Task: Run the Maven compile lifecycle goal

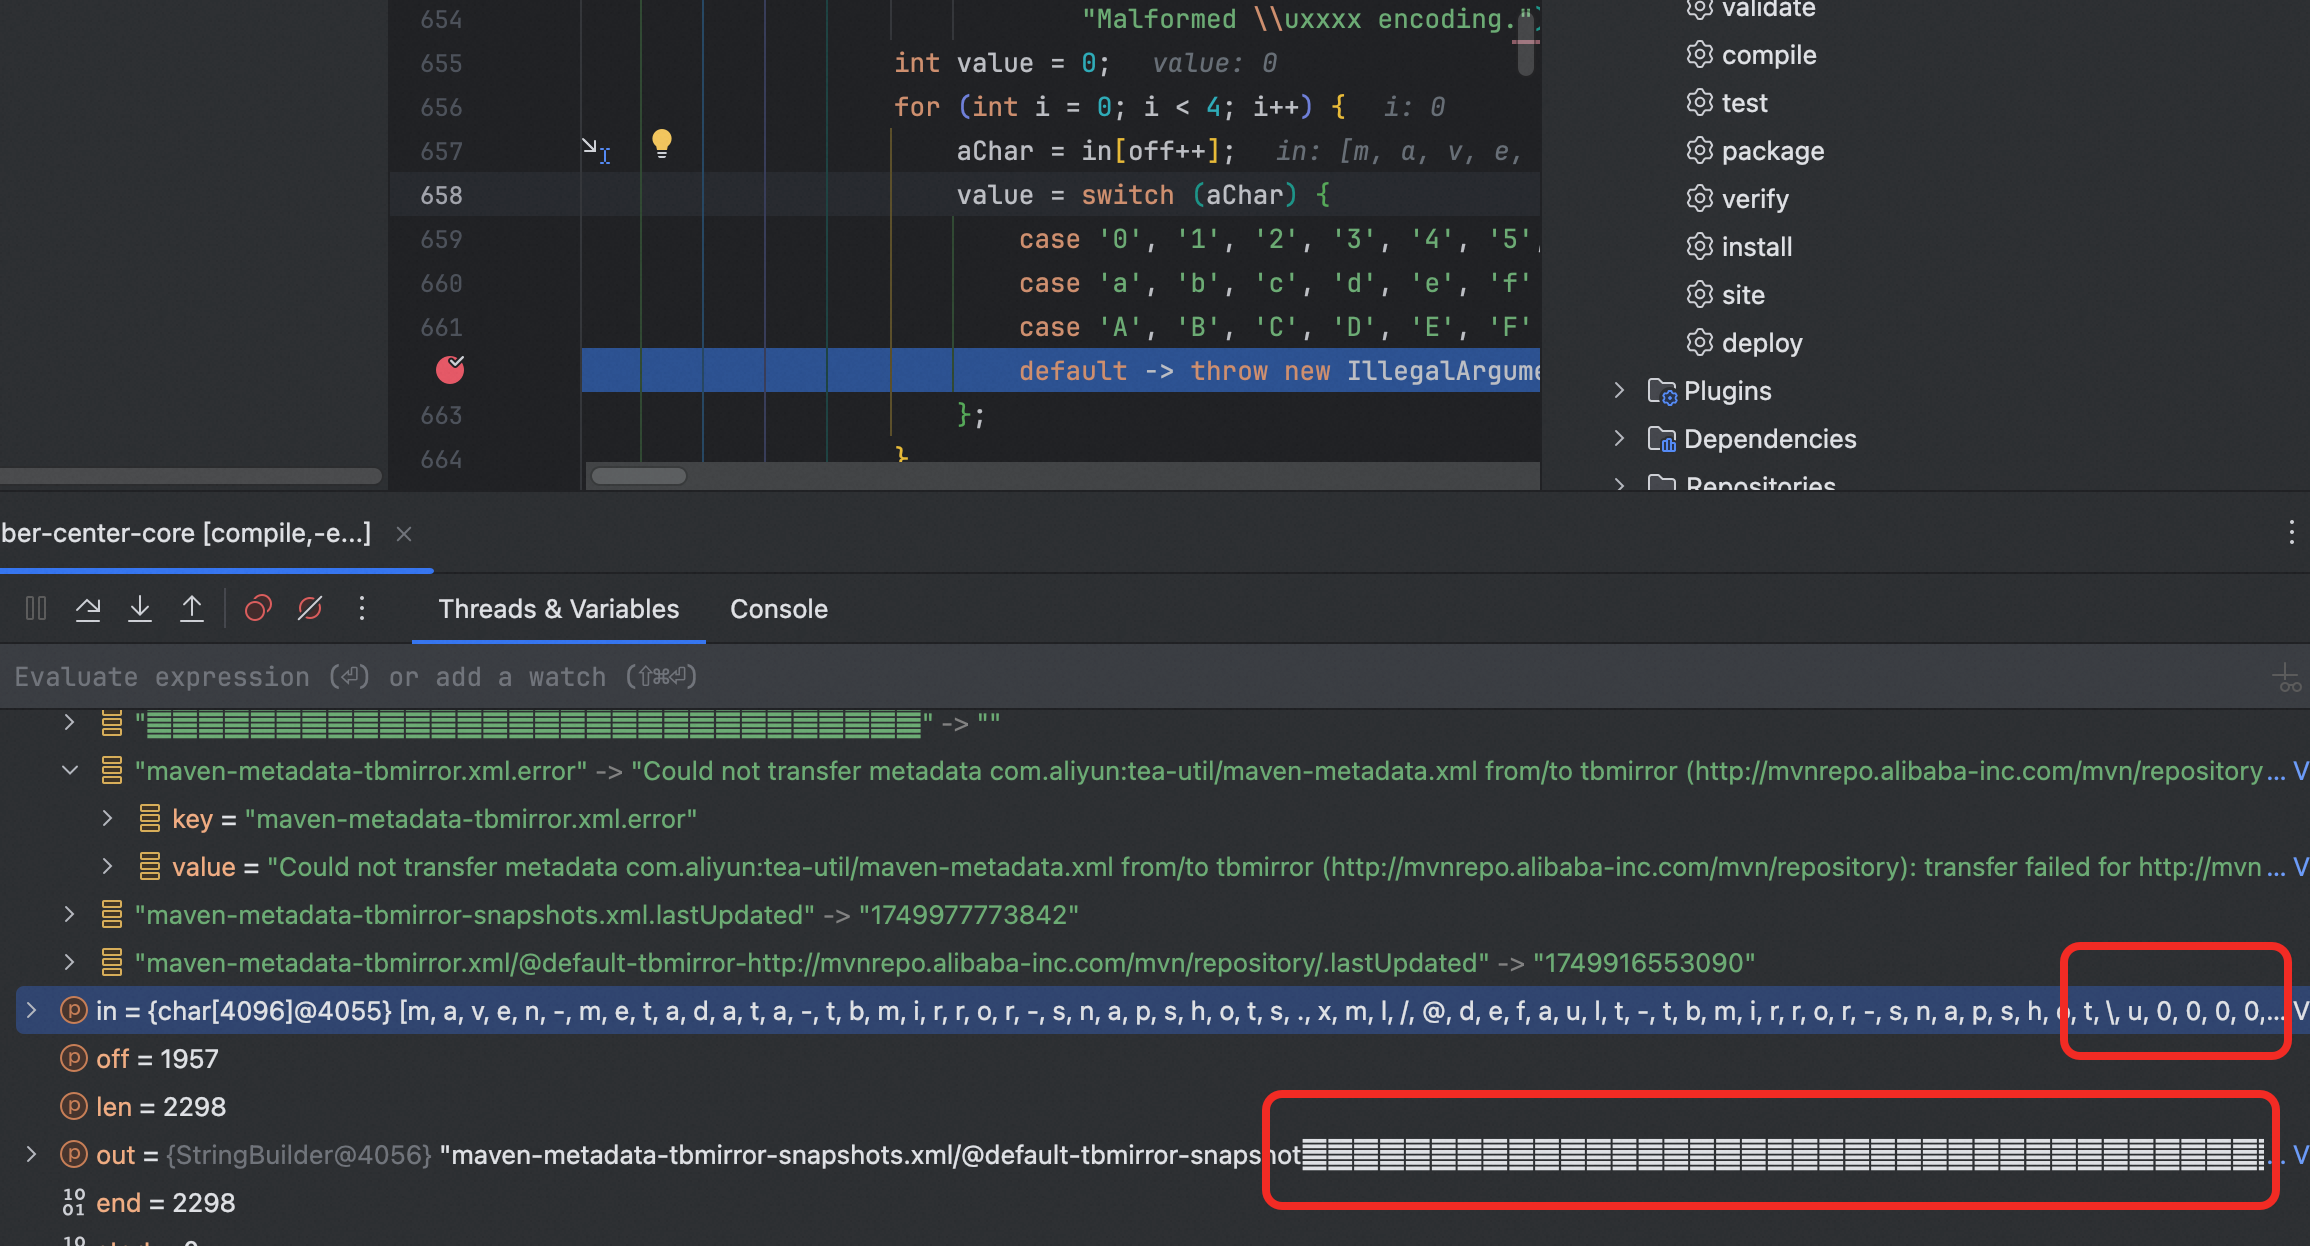Action: 1768,55
